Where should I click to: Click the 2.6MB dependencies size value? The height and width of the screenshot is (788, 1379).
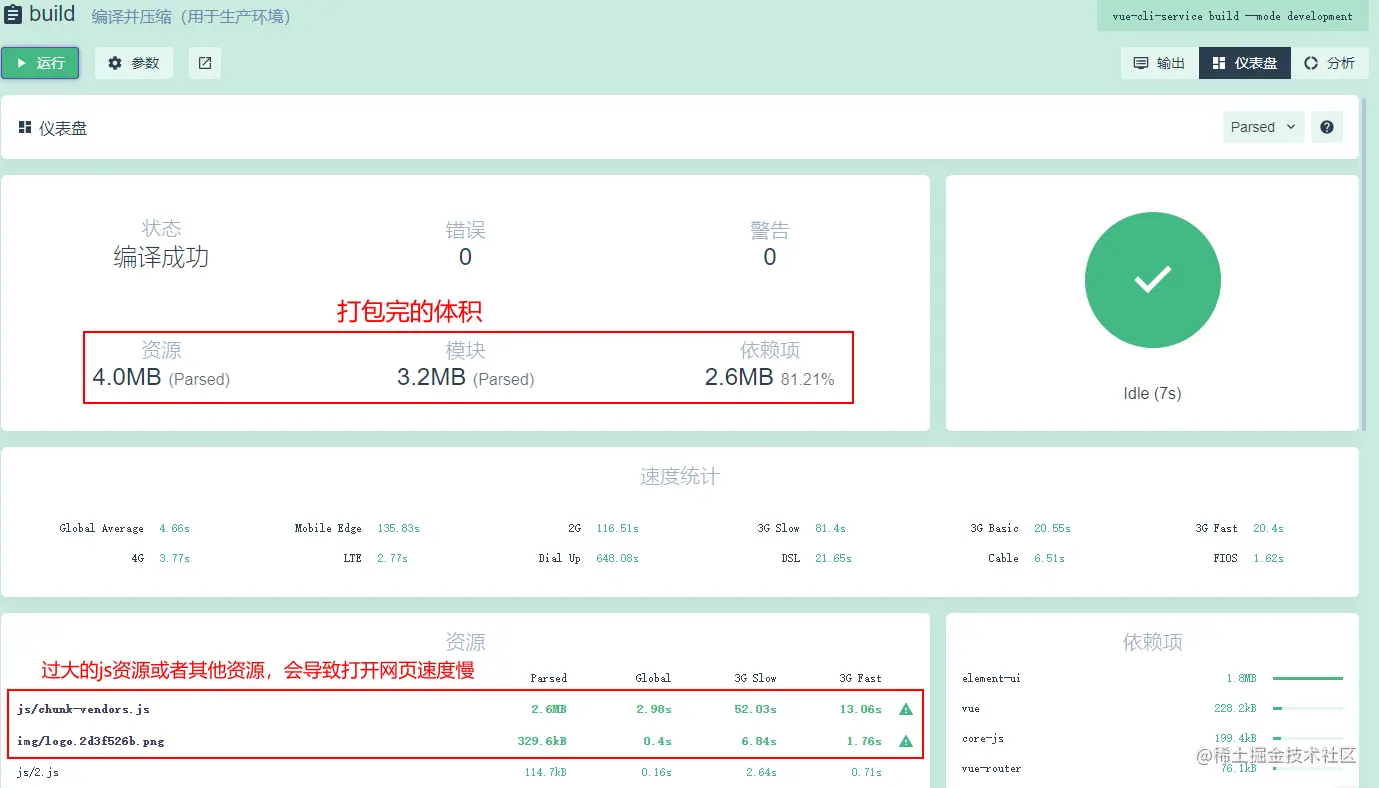pyautogui.click(x=739, y=378)
